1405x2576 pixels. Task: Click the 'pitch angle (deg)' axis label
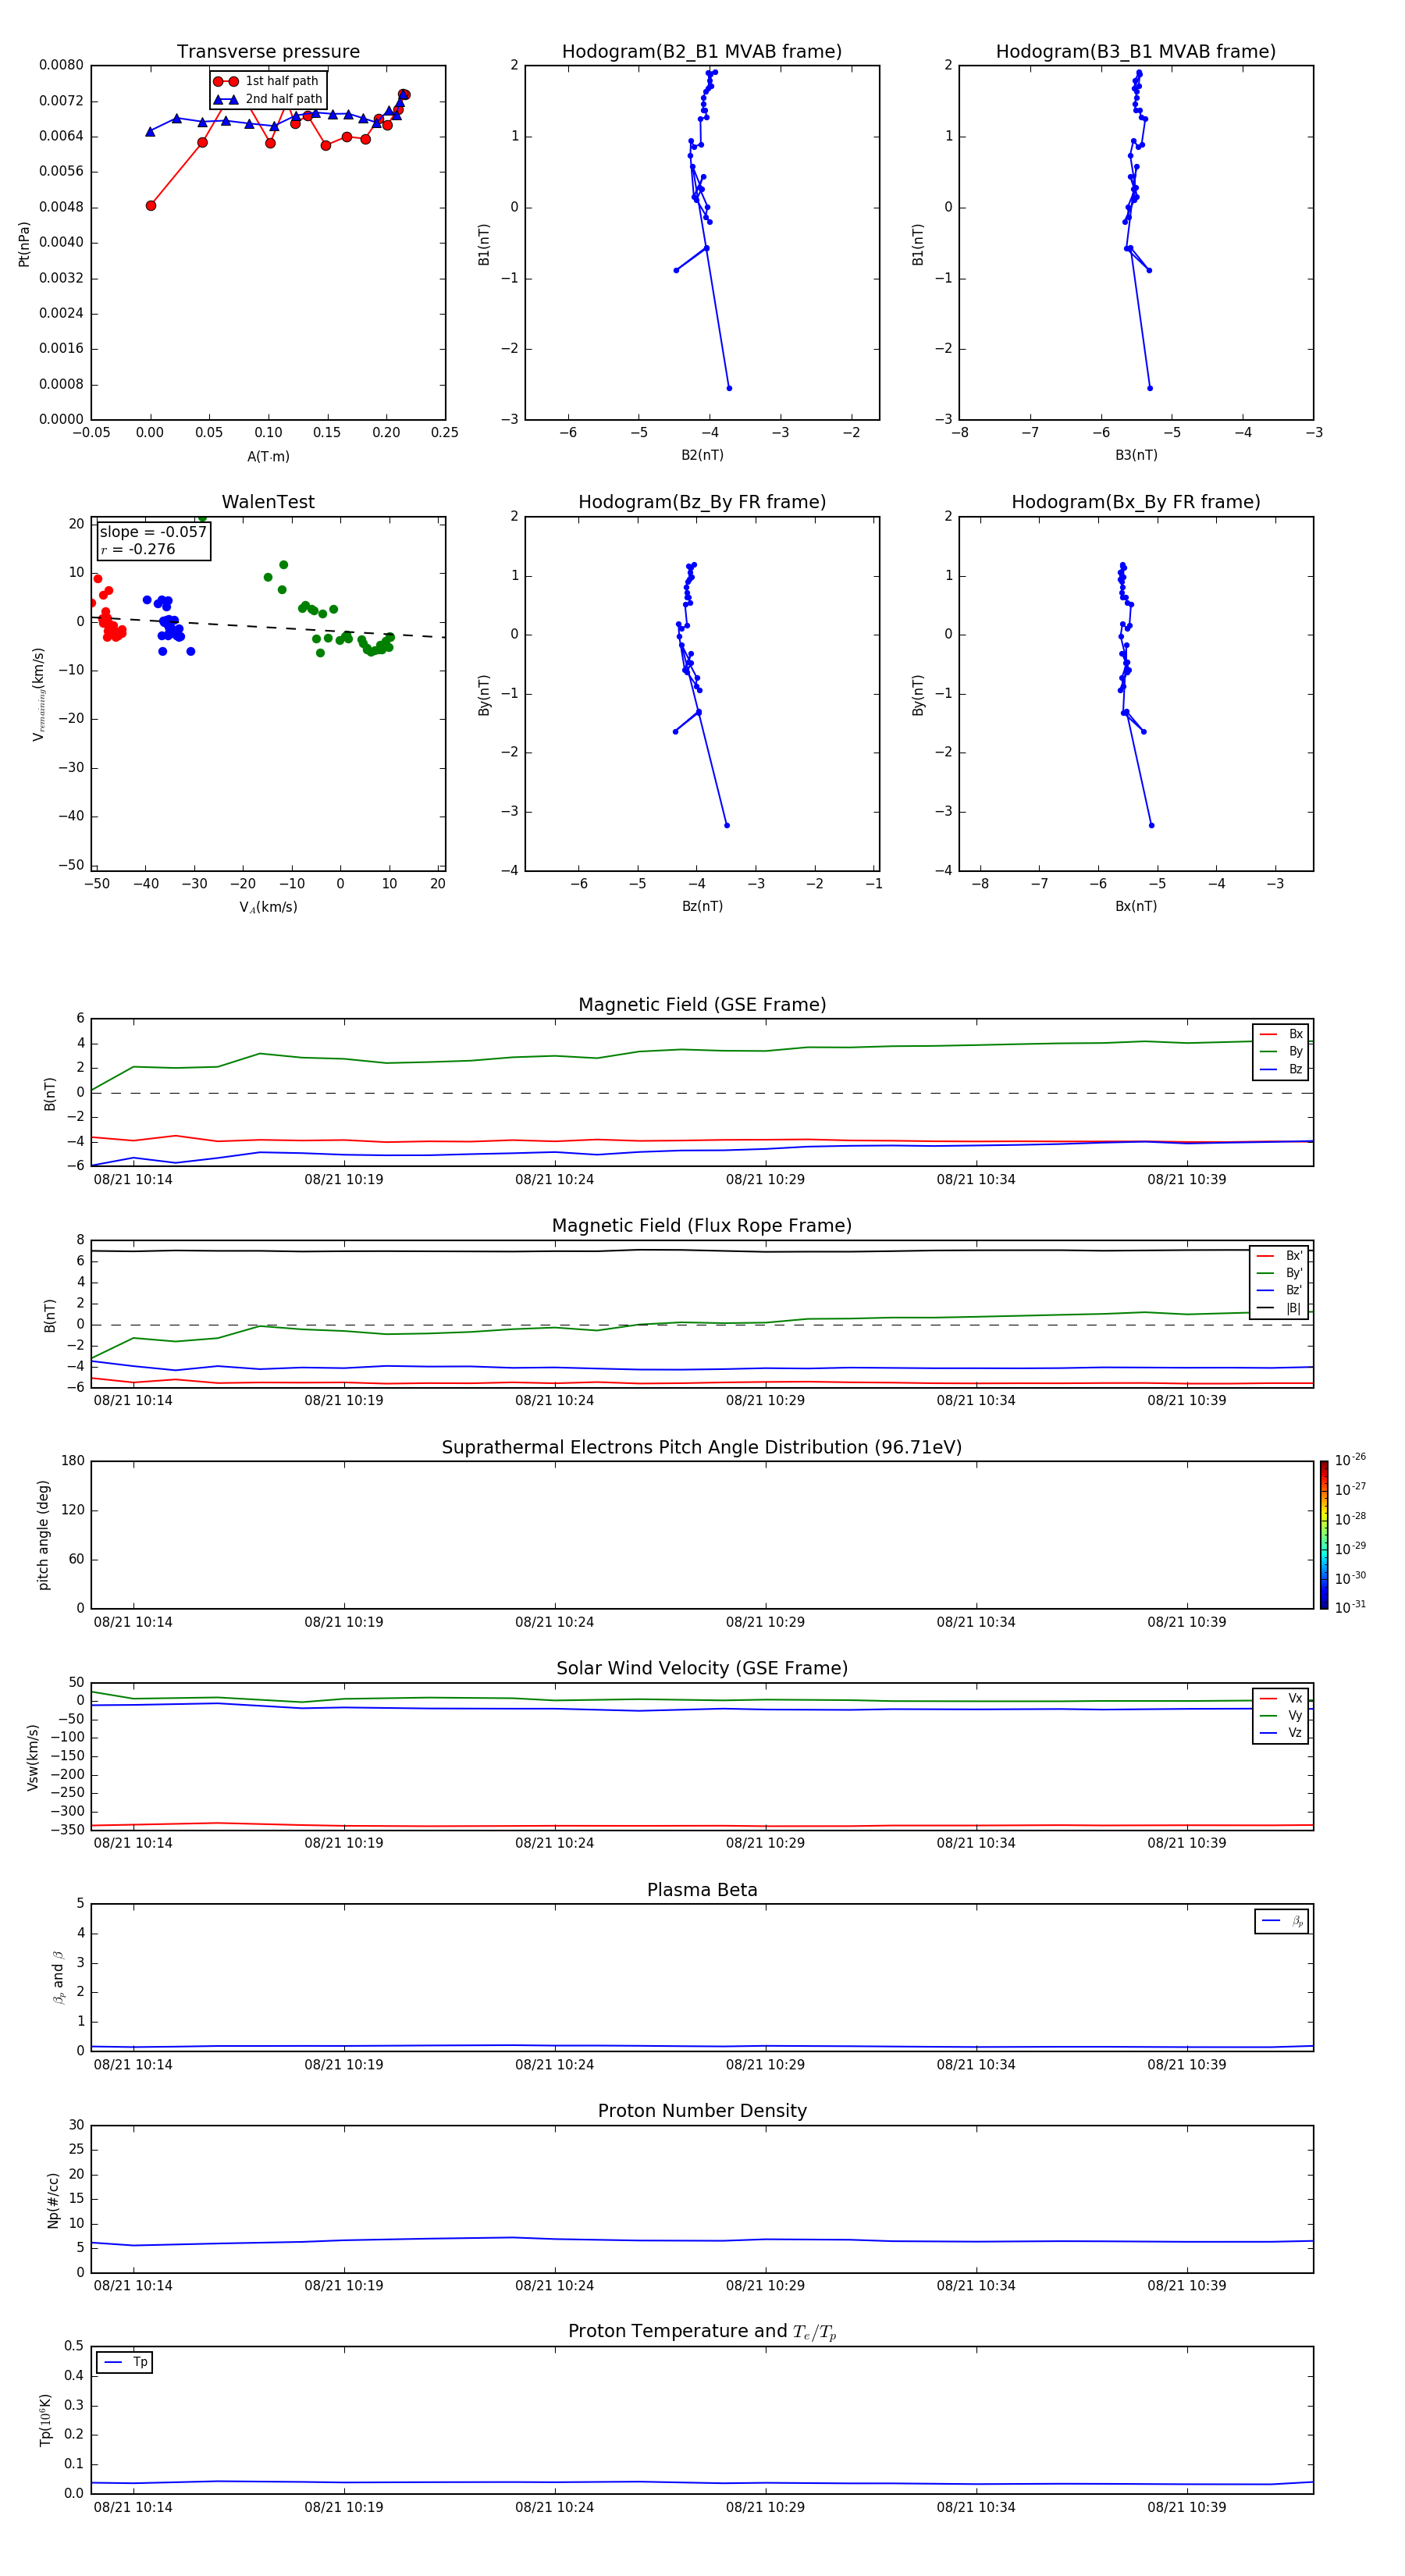click(x=43, y=1535)
